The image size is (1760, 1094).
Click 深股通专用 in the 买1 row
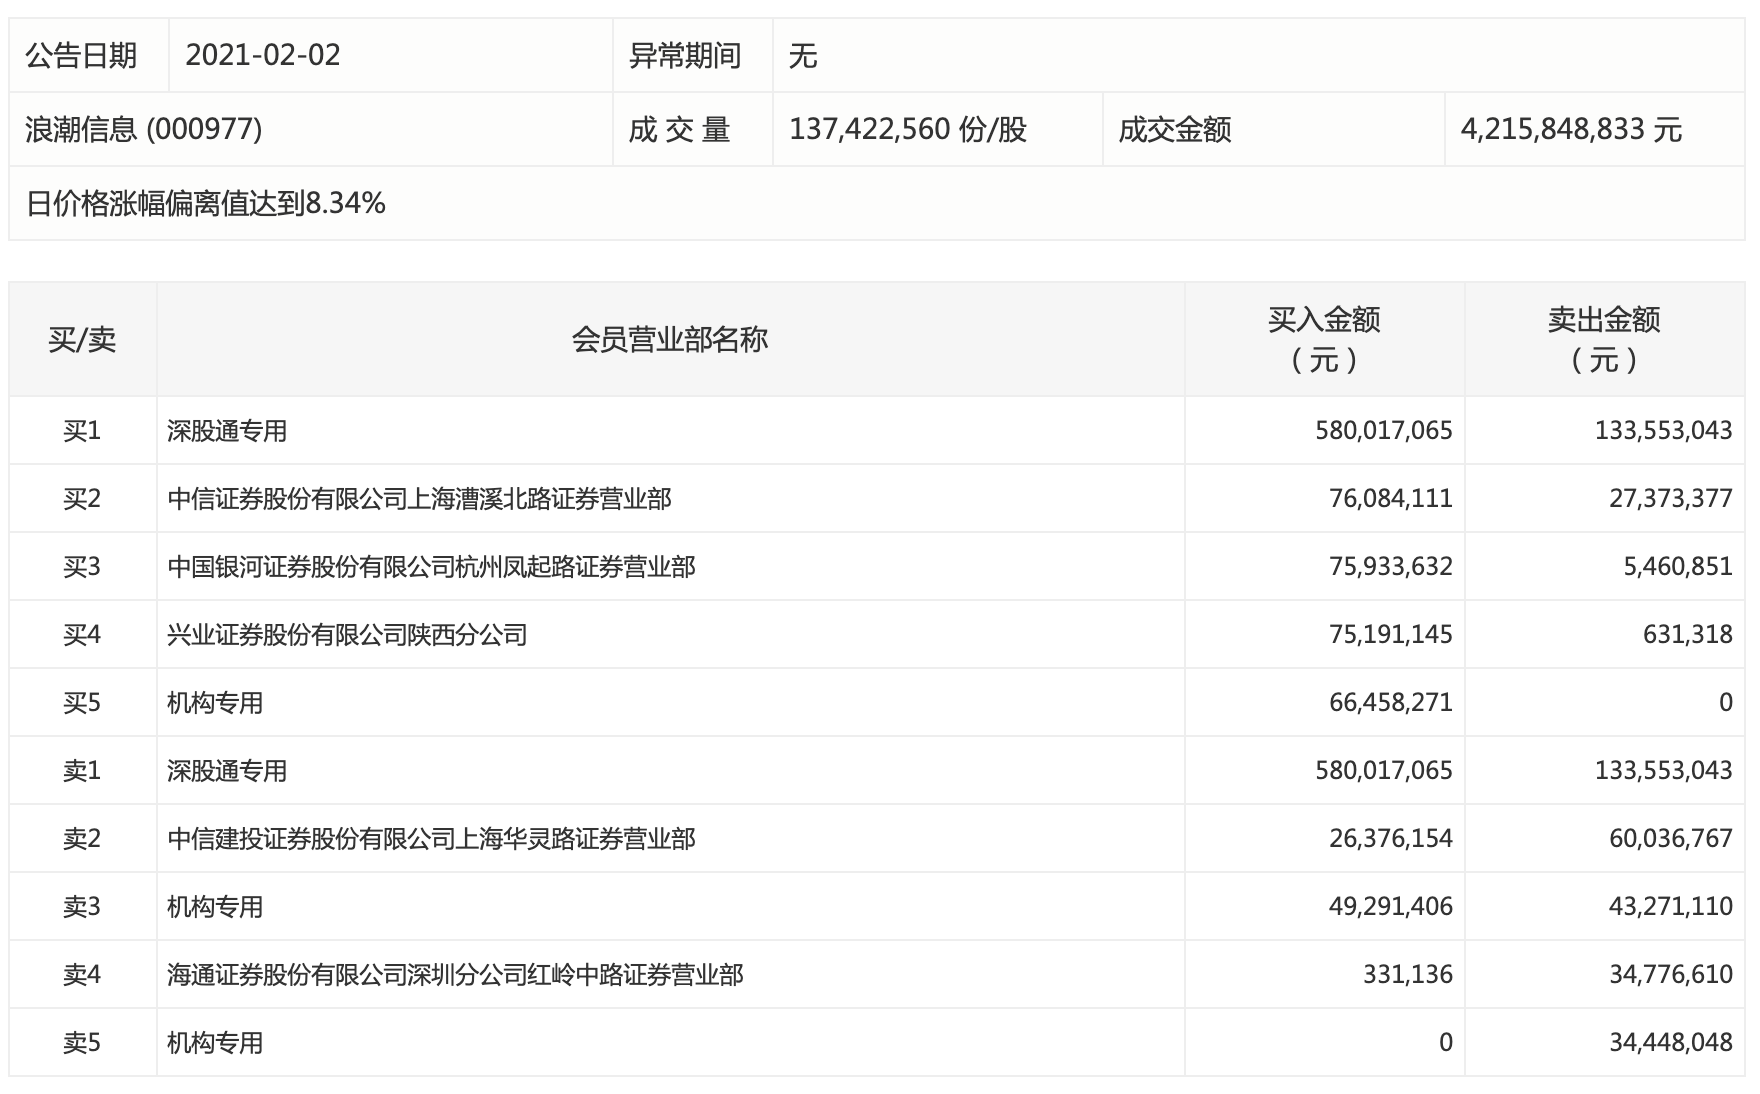(x=227, y=430)
